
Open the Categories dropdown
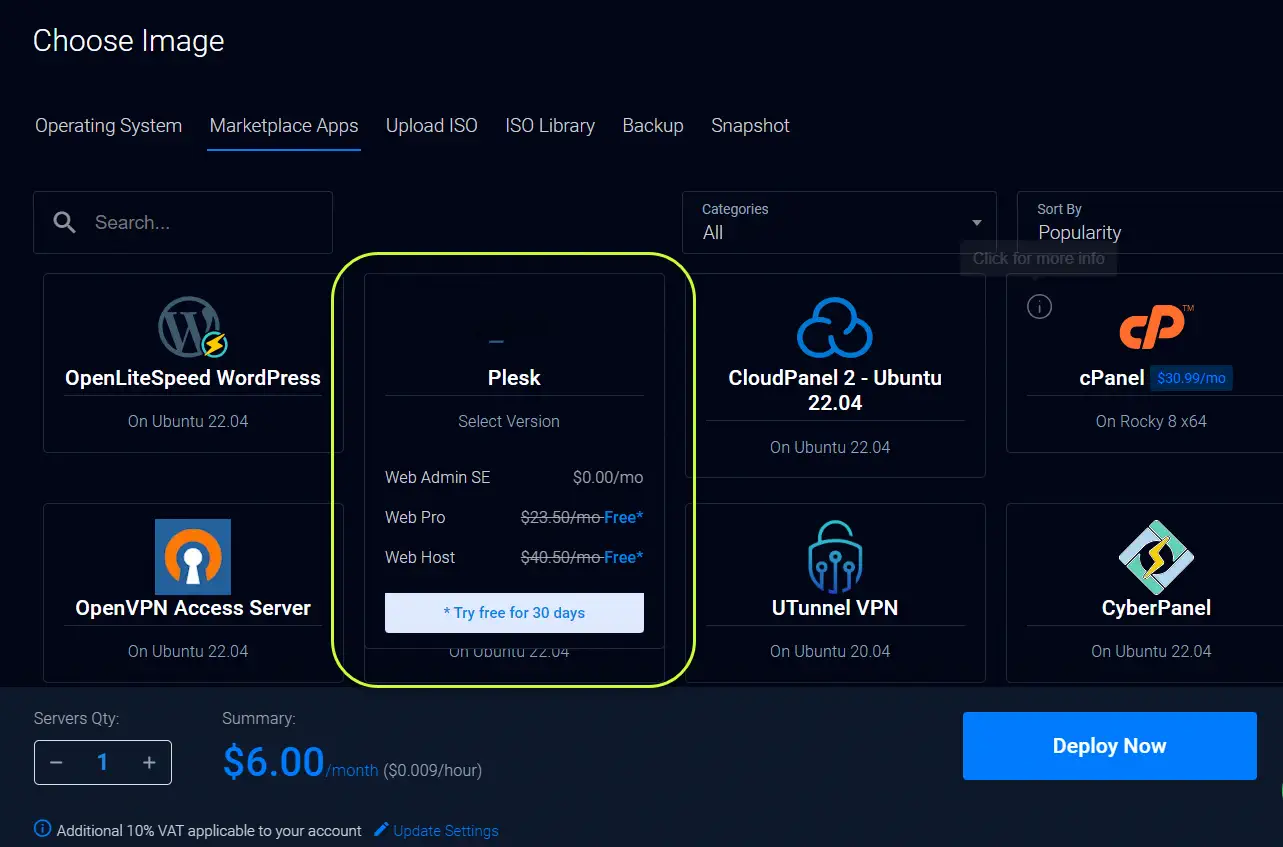[x=839, y=222]
